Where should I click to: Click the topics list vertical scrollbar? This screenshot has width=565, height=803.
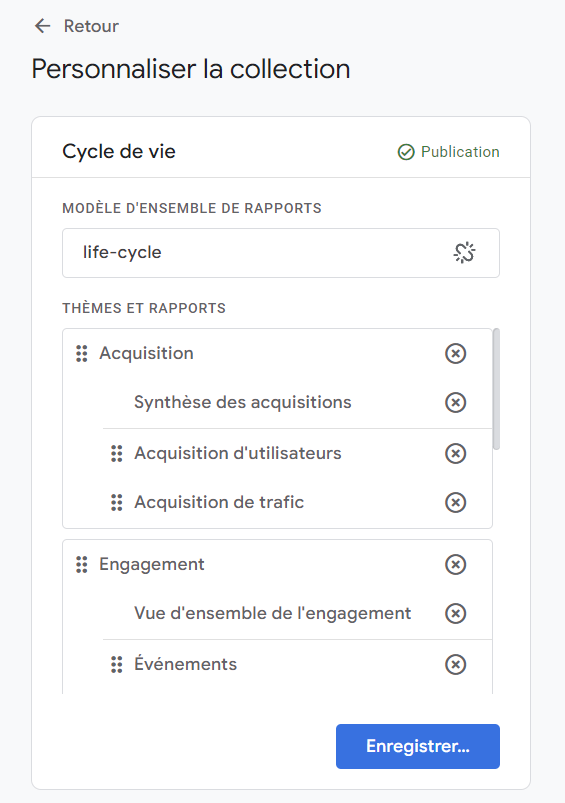click(x=496, y=389)
